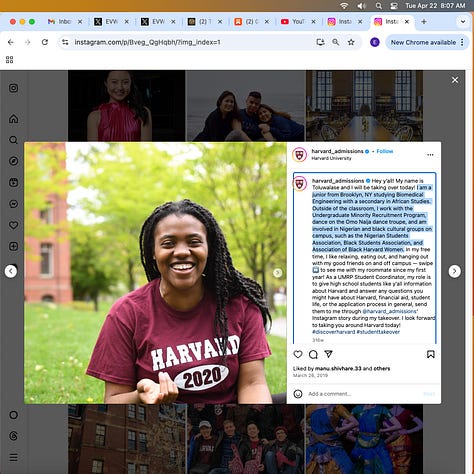Click the volume icon in menu bar
Image resolution: width=474 pixels, height=474 pixels.
[361, 6]
